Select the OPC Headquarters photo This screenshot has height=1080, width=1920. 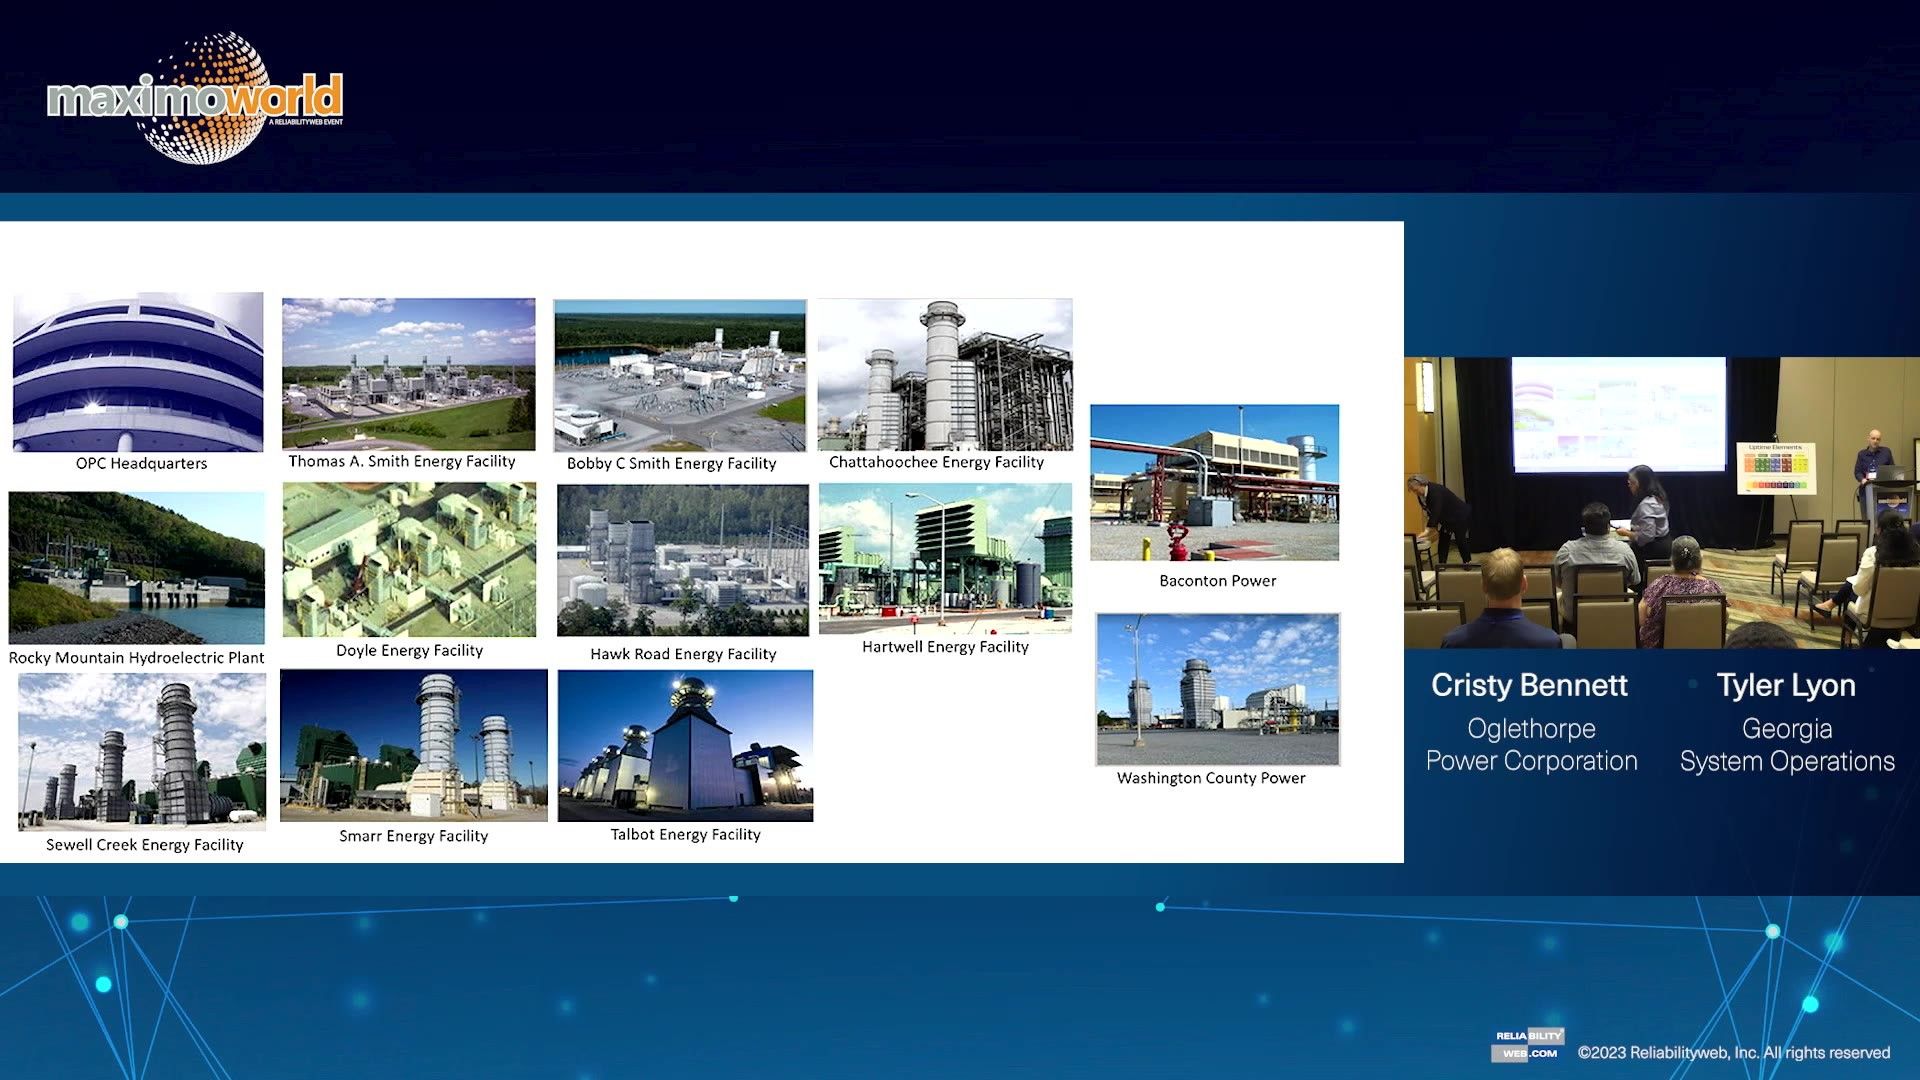point(138,372)
